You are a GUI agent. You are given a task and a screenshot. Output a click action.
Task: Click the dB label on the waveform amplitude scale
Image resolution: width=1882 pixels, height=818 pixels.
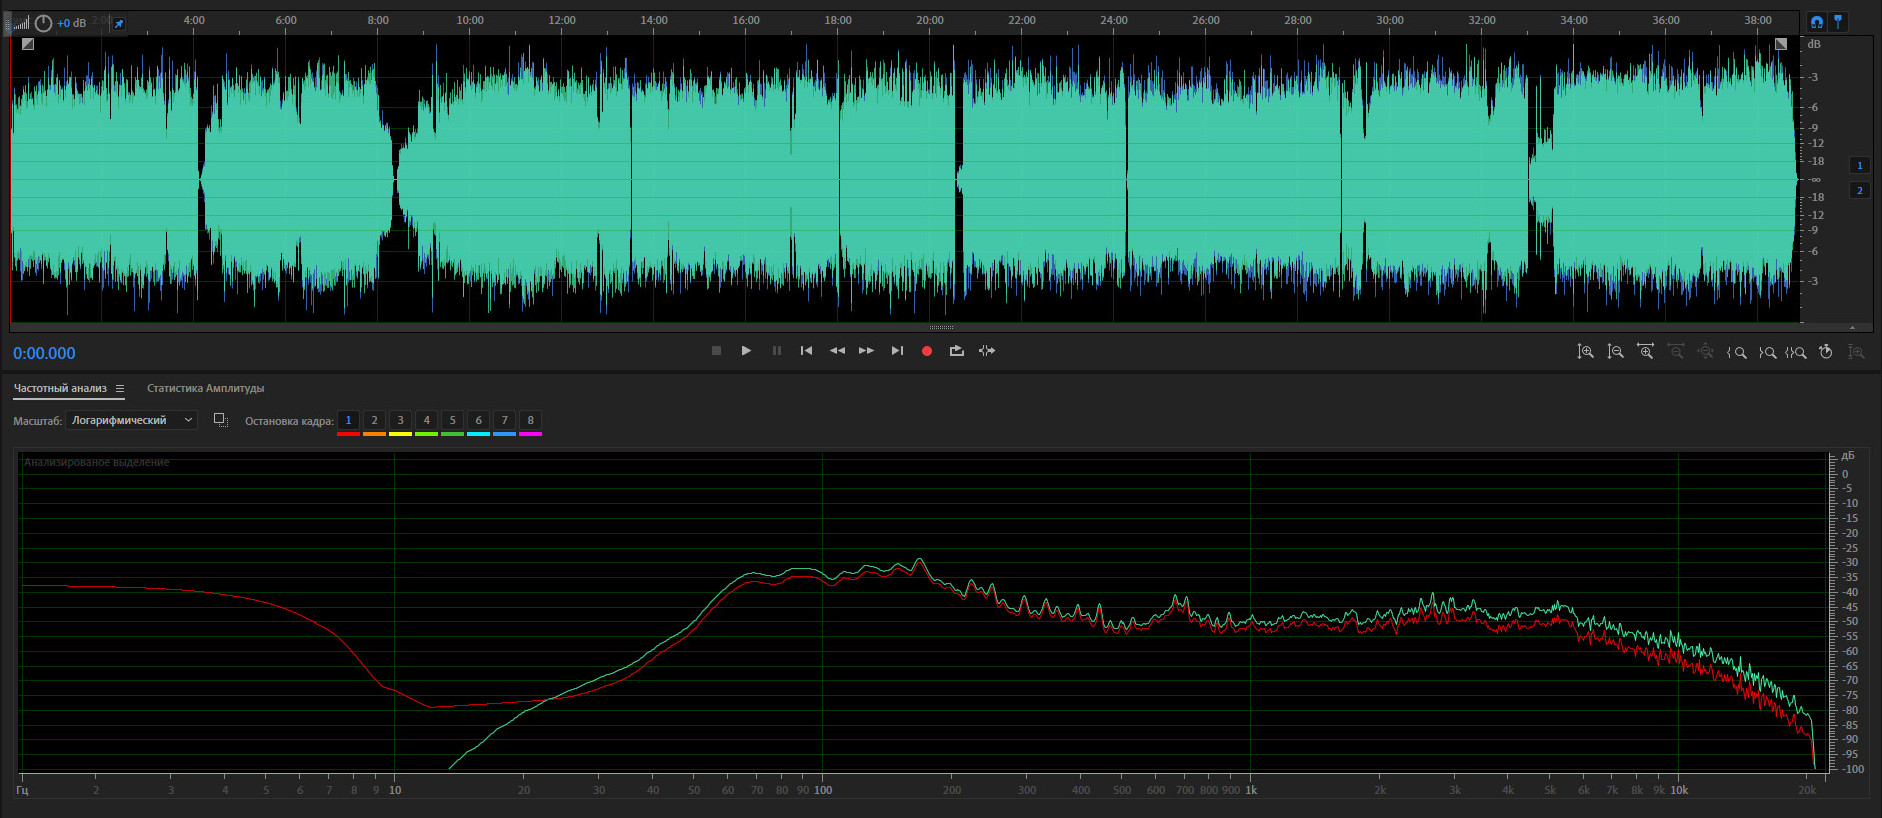1814,44
